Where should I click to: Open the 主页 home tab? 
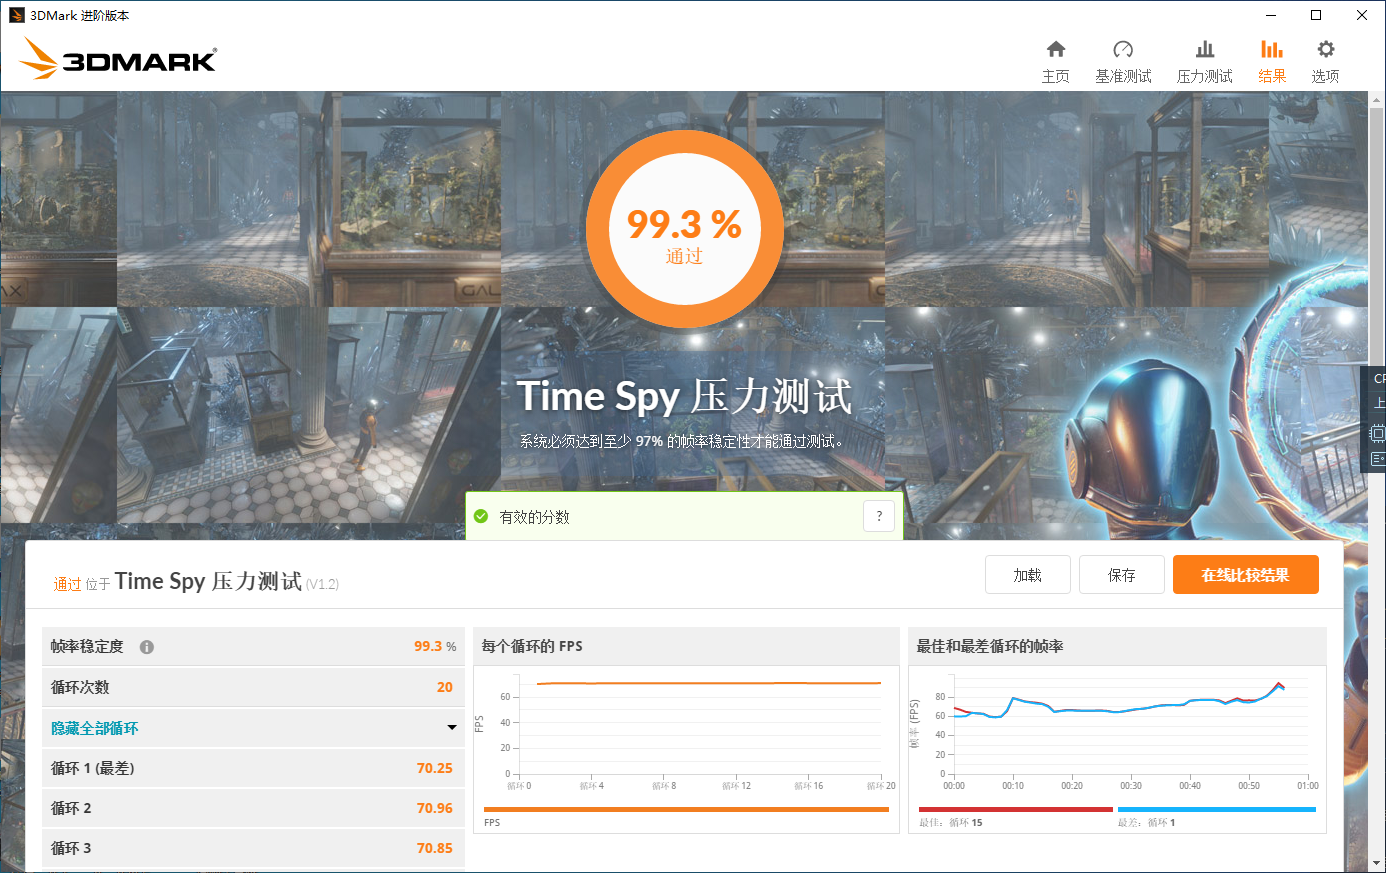click(x=1056, y=58)
